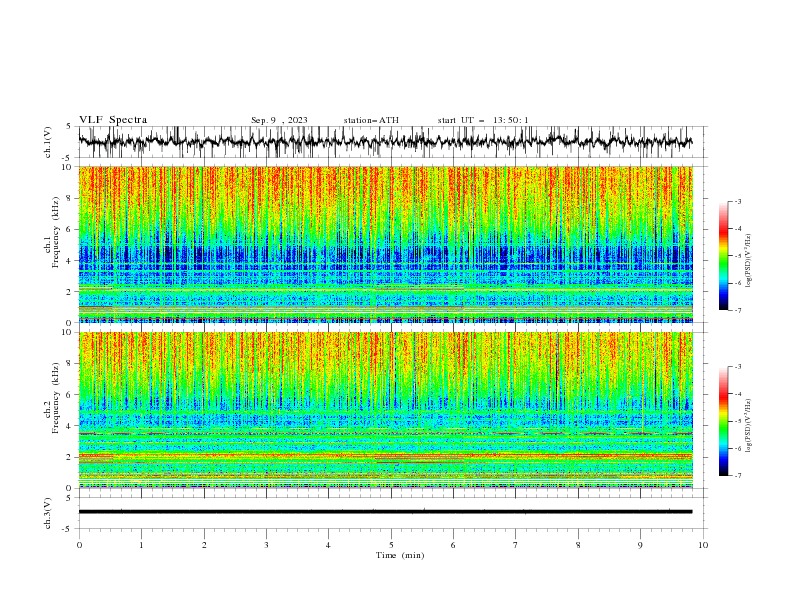Click time axis tick label "2"

(x=204, y=545)
